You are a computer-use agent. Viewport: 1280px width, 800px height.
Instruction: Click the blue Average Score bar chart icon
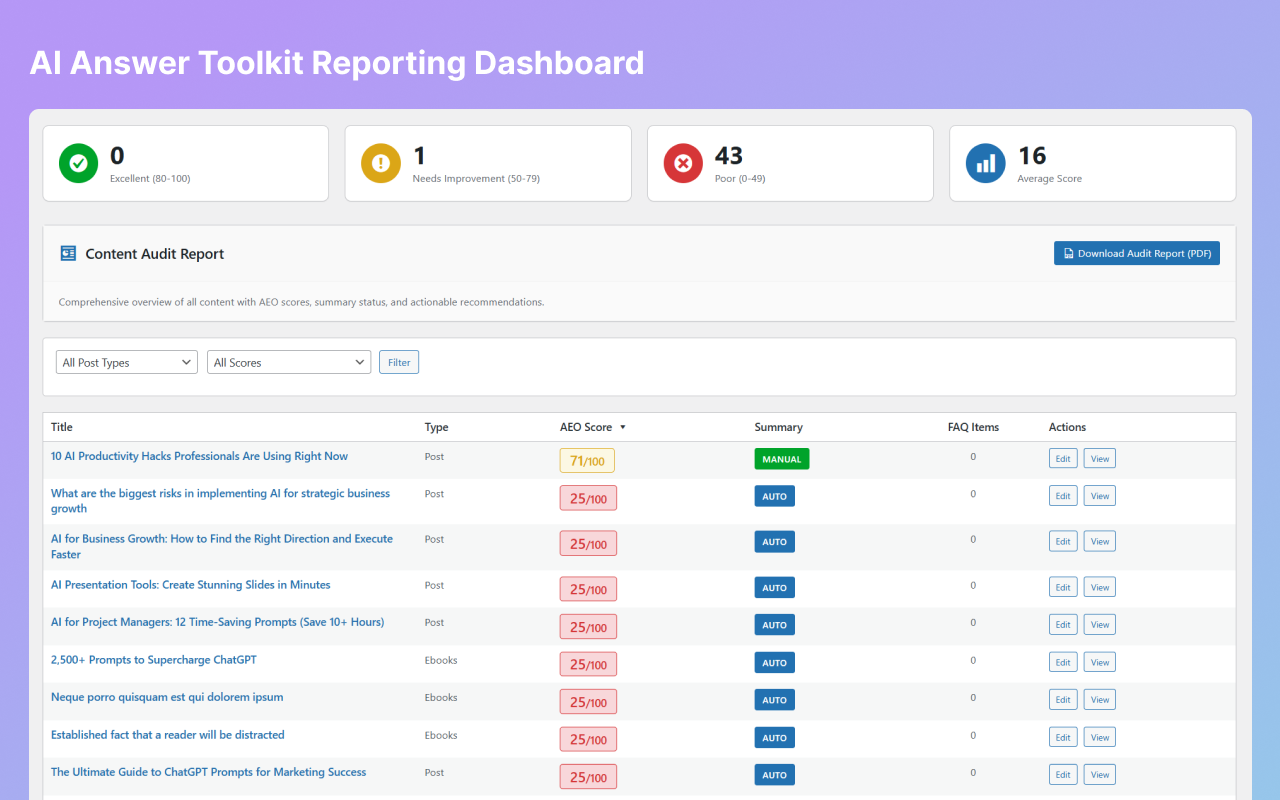985,163
